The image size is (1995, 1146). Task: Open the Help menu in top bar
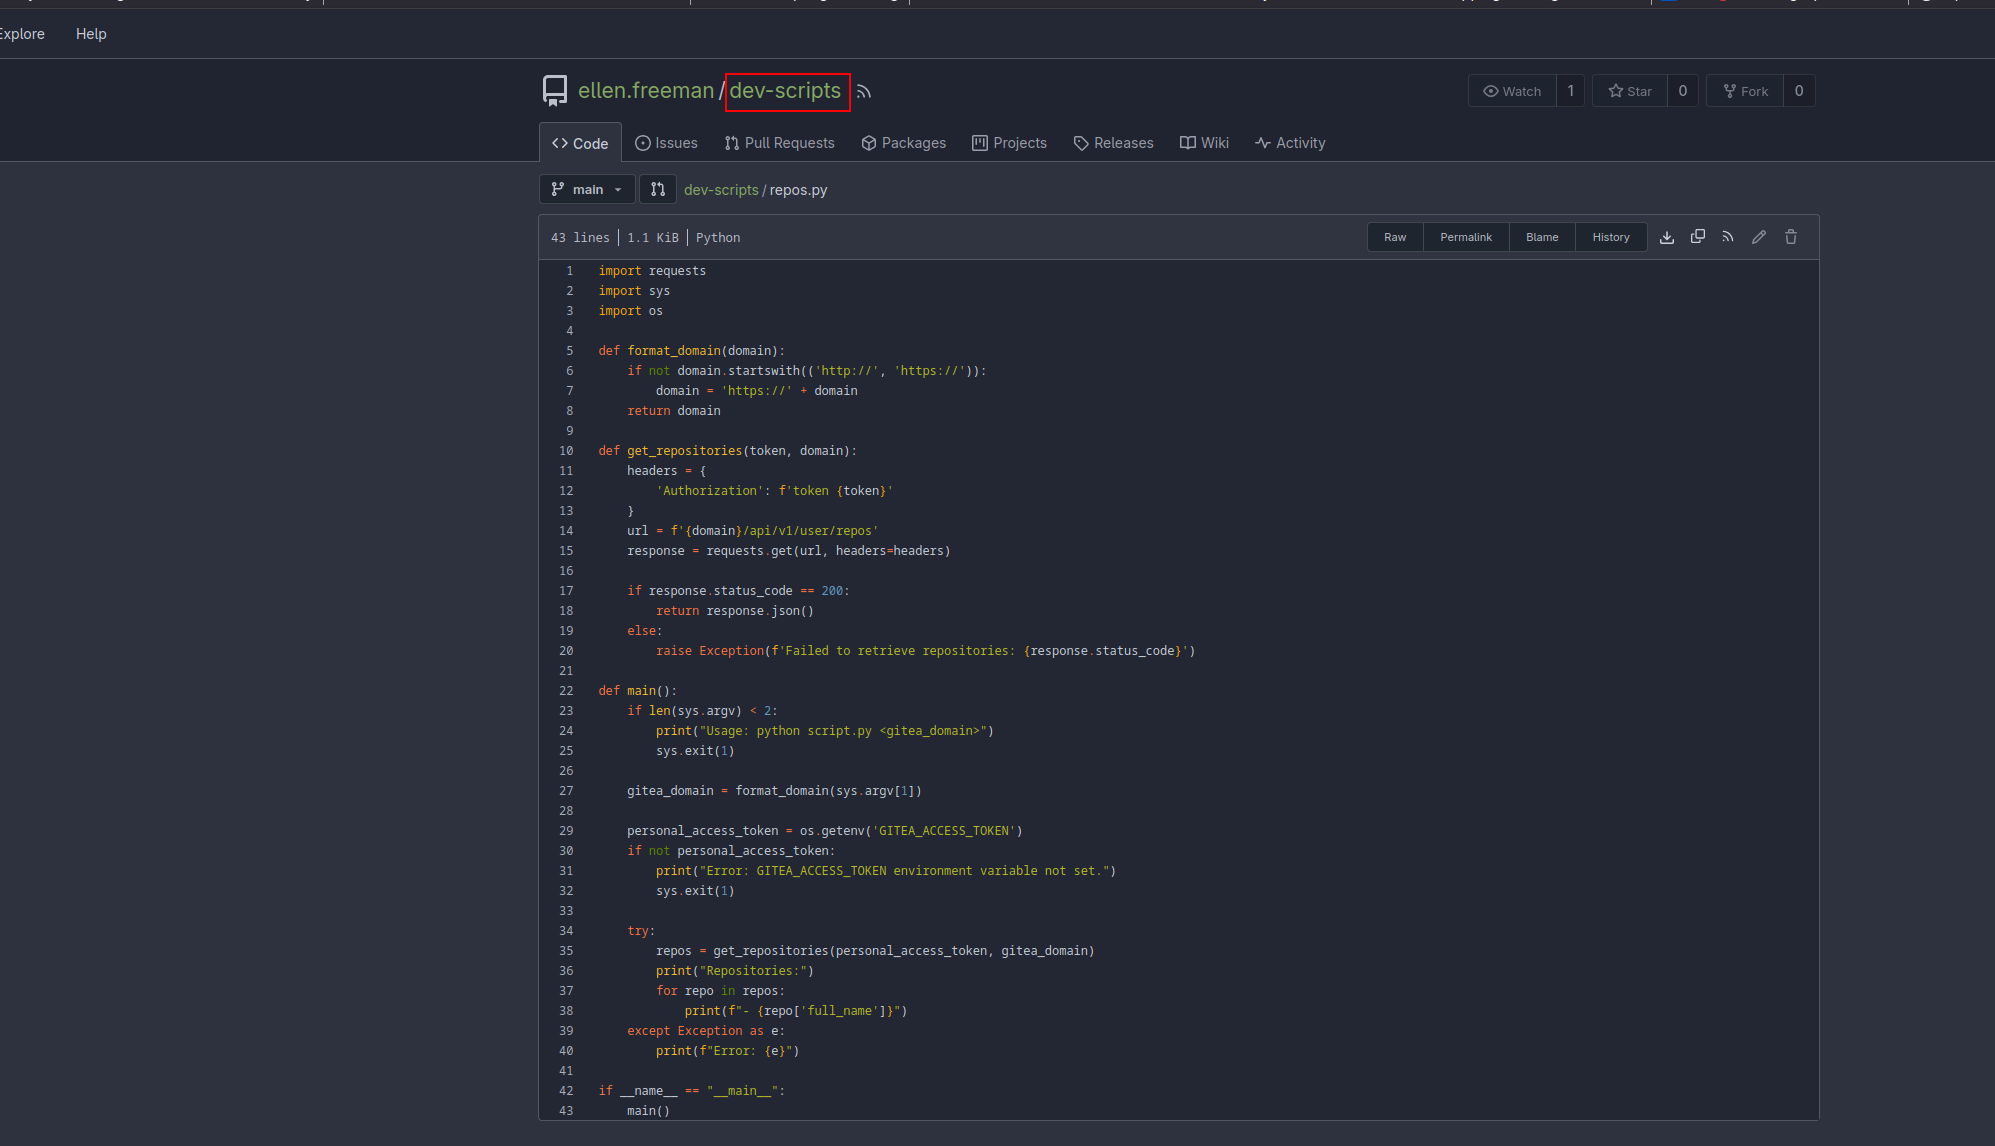(91, 34)
